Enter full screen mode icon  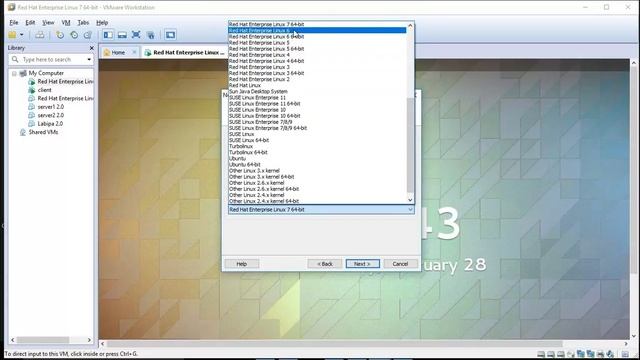pos(136,35)
